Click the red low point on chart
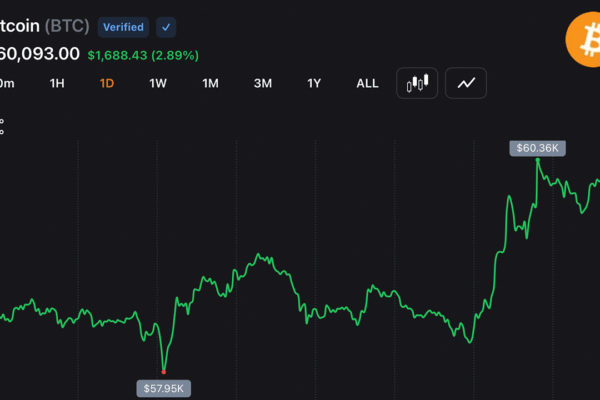Screen dimensions: 600x400 [x=164, y=372]
